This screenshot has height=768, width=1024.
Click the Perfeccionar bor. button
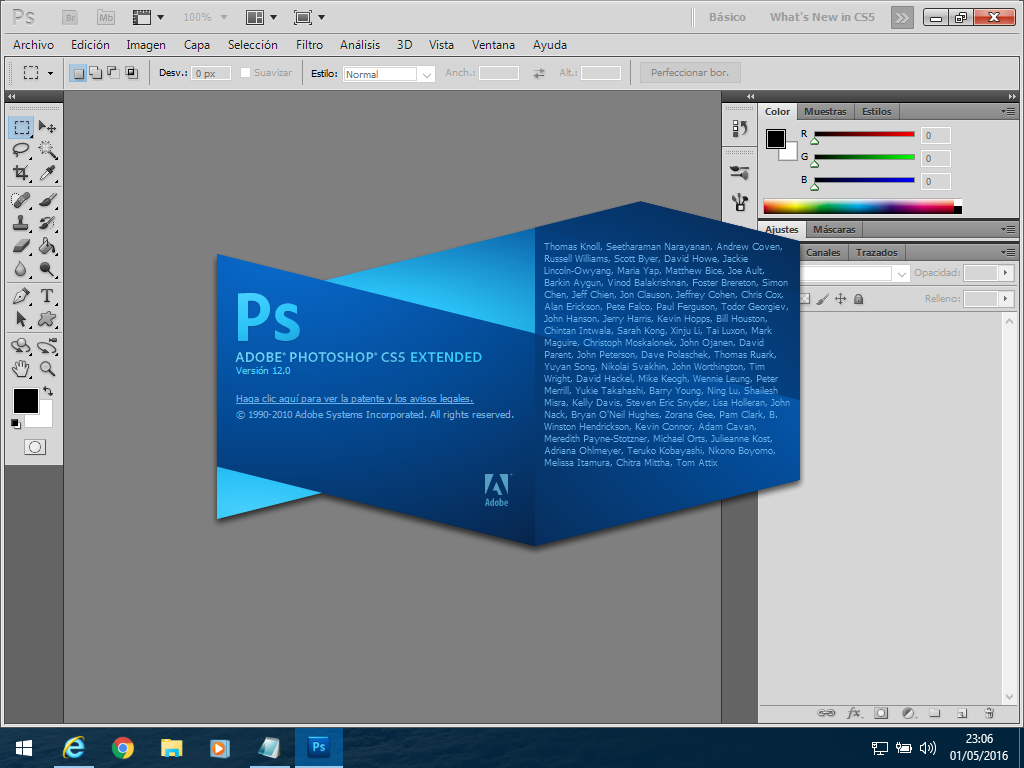point(690,72)
